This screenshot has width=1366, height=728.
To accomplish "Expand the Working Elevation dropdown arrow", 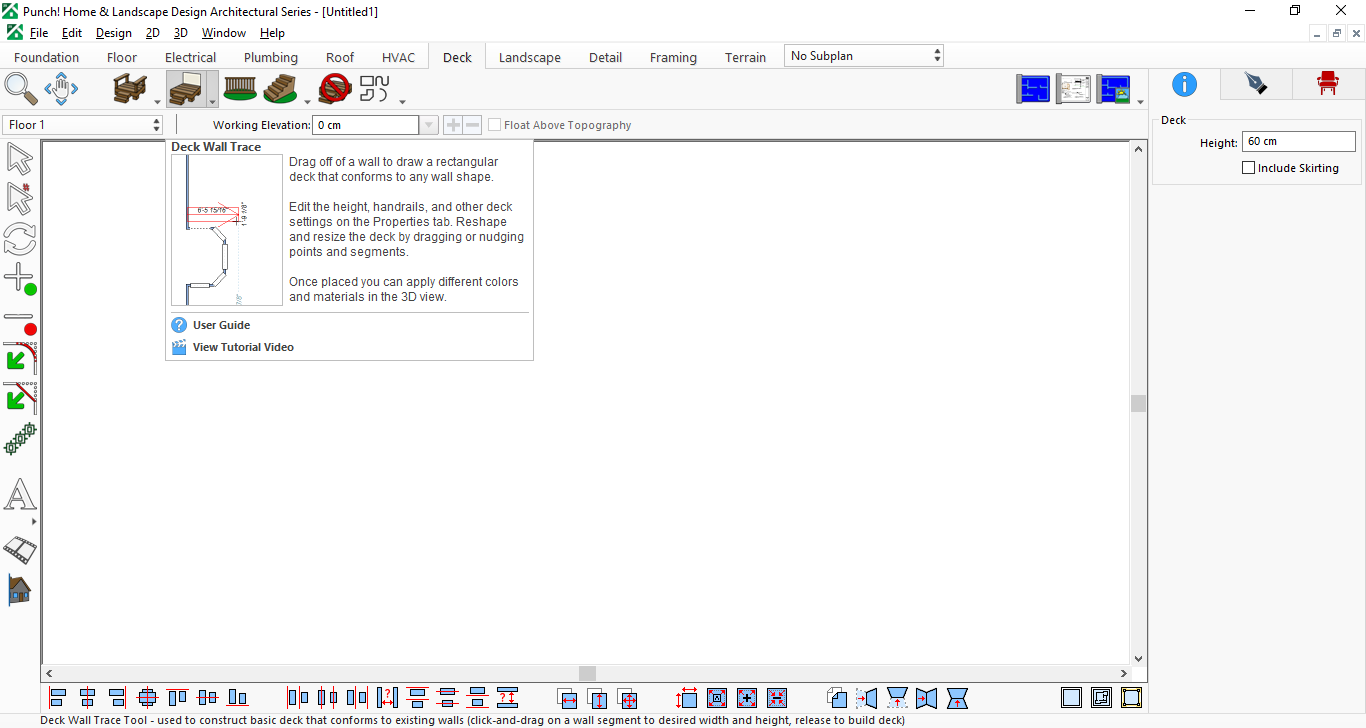I will [x=429, y=125].
